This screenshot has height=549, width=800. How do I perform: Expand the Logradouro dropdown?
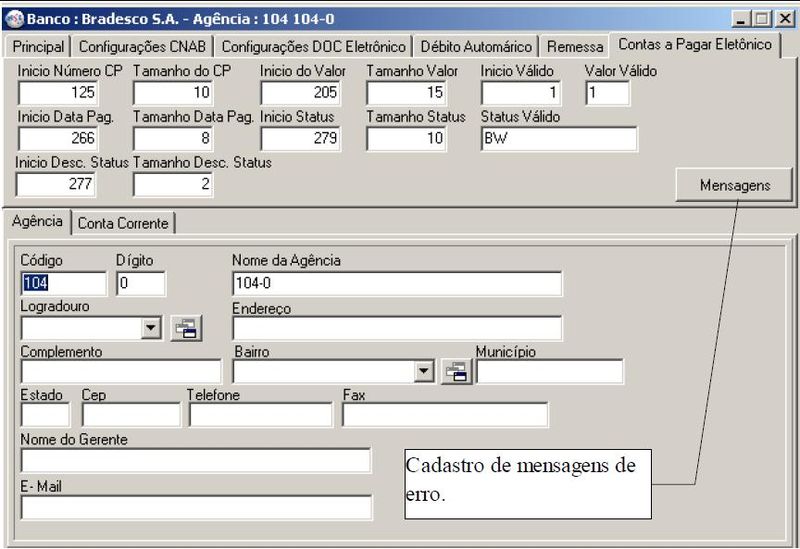pyautogui.click(x=151, y=328)
